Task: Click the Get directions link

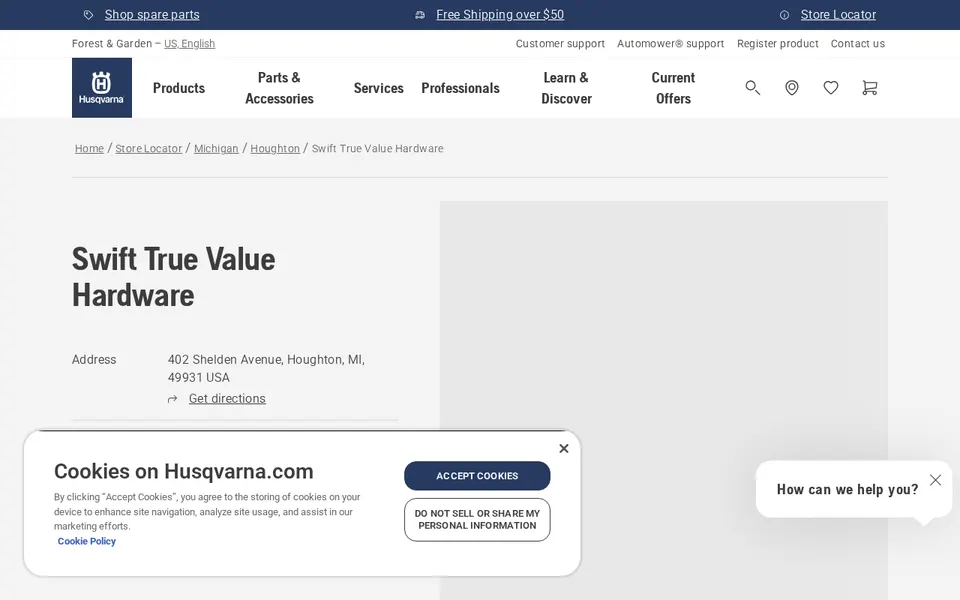Action: [x=227, y=399]
